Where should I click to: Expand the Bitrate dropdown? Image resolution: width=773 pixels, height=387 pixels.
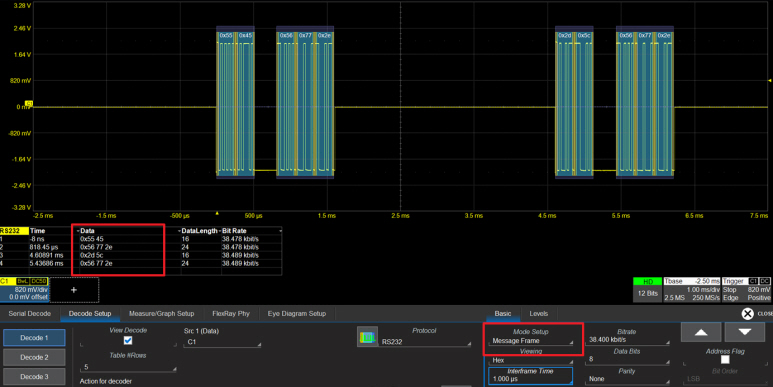point(628,340)
